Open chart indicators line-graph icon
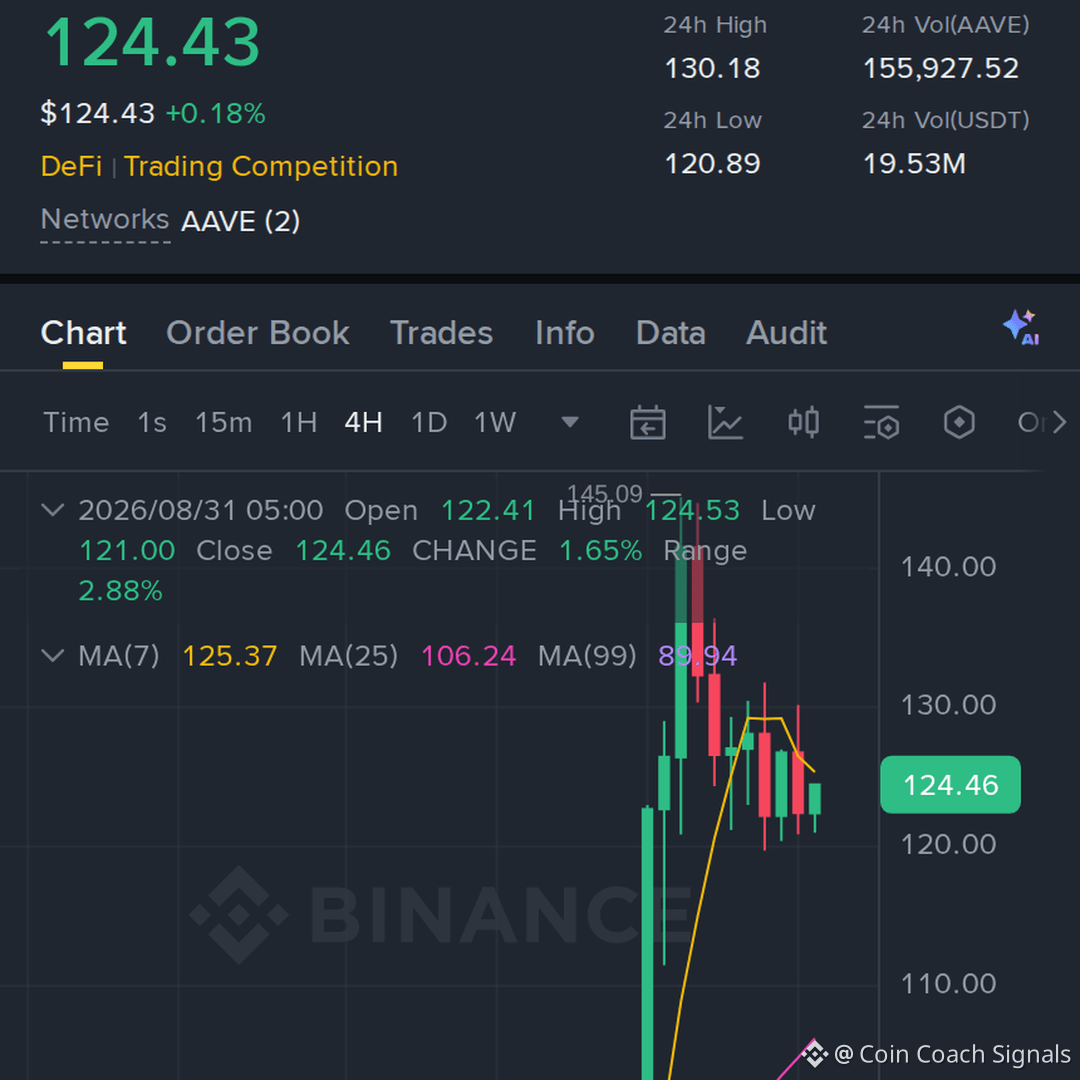The image size is (1080, 1080). 725,422
